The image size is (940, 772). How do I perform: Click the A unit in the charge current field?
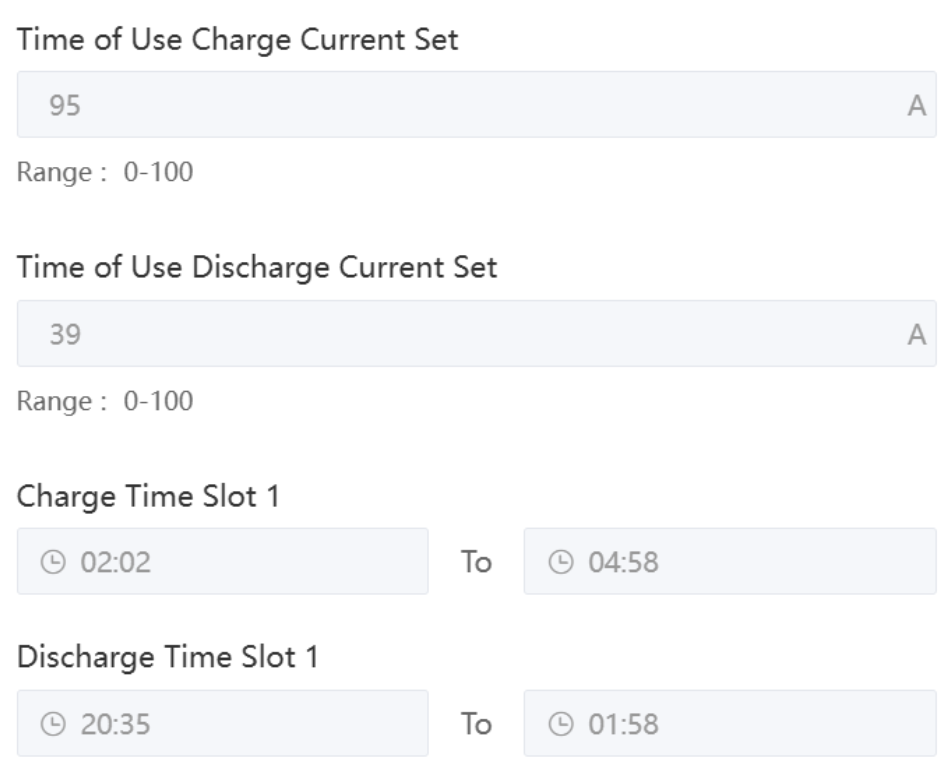click(914, 106)
